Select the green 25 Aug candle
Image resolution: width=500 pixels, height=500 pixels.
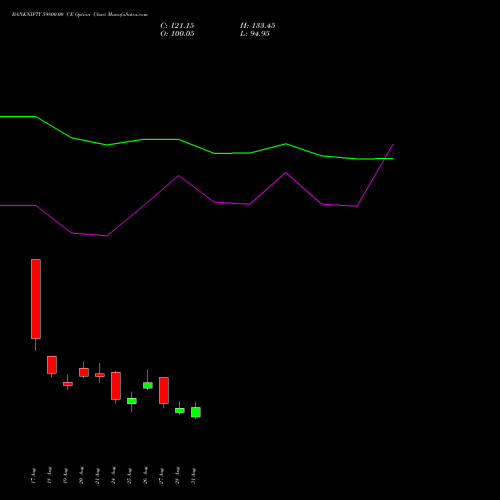(x=132, y=401)
